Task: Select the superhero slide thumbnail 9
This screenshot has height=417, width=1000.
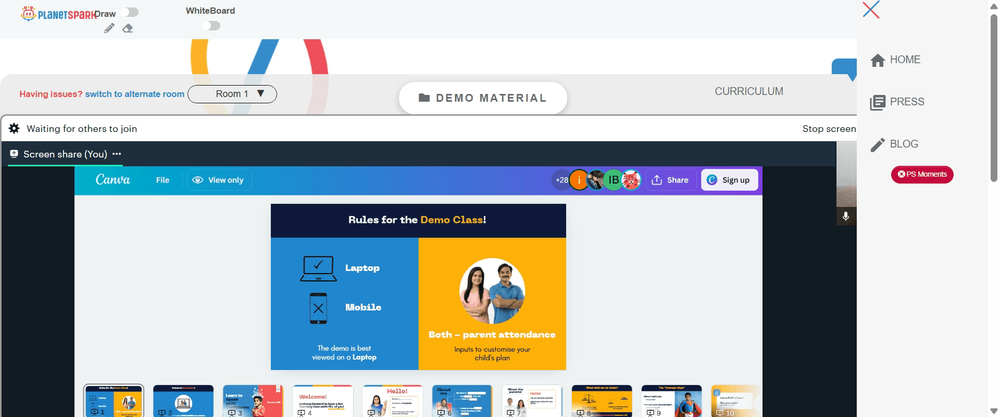Action: click(x=672, y=400)
